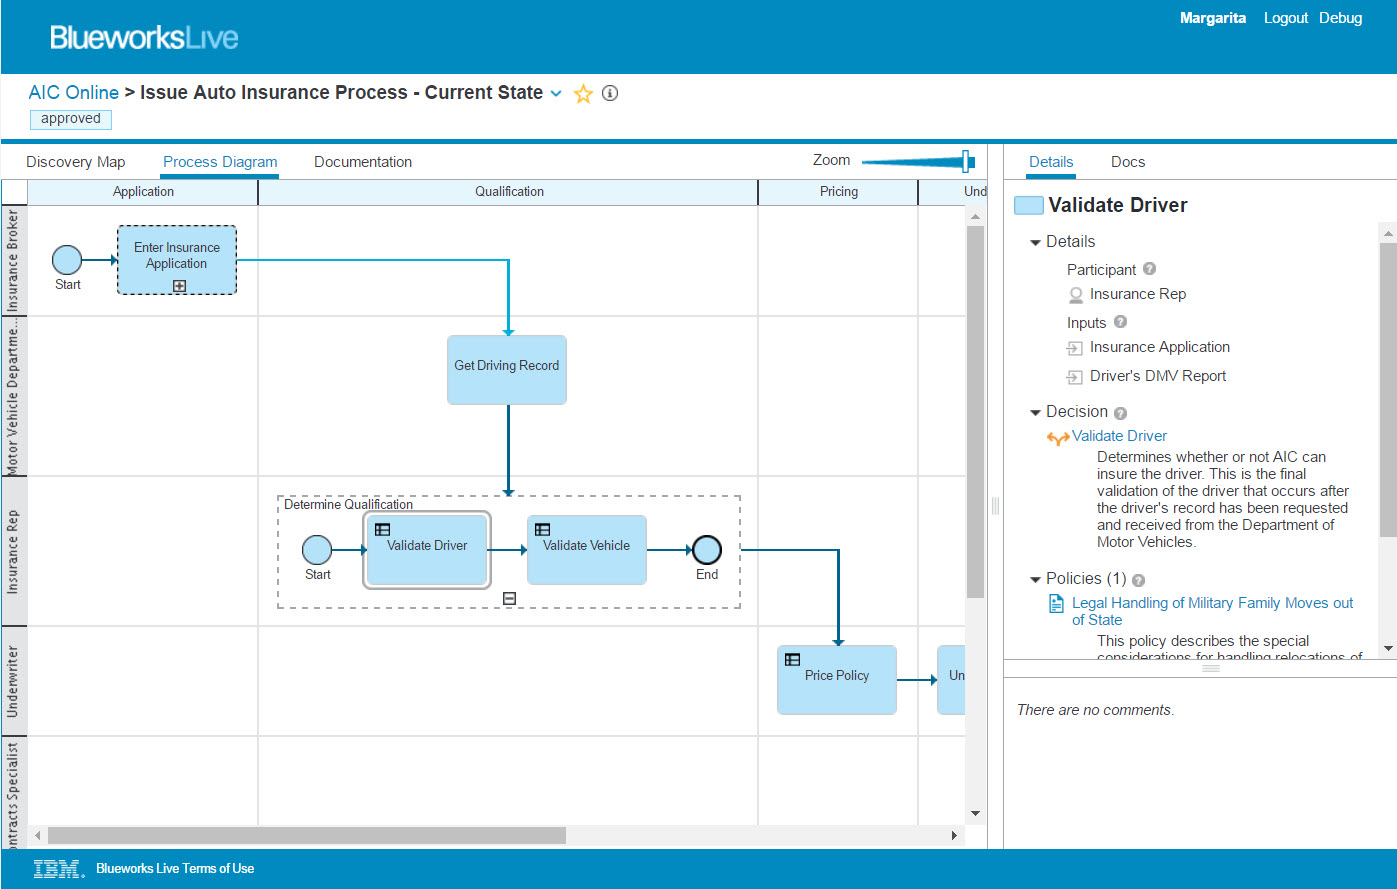Open the process name dropdown arrow
This screenshot has height=889, width=1397.
click(x=556, y=94)
